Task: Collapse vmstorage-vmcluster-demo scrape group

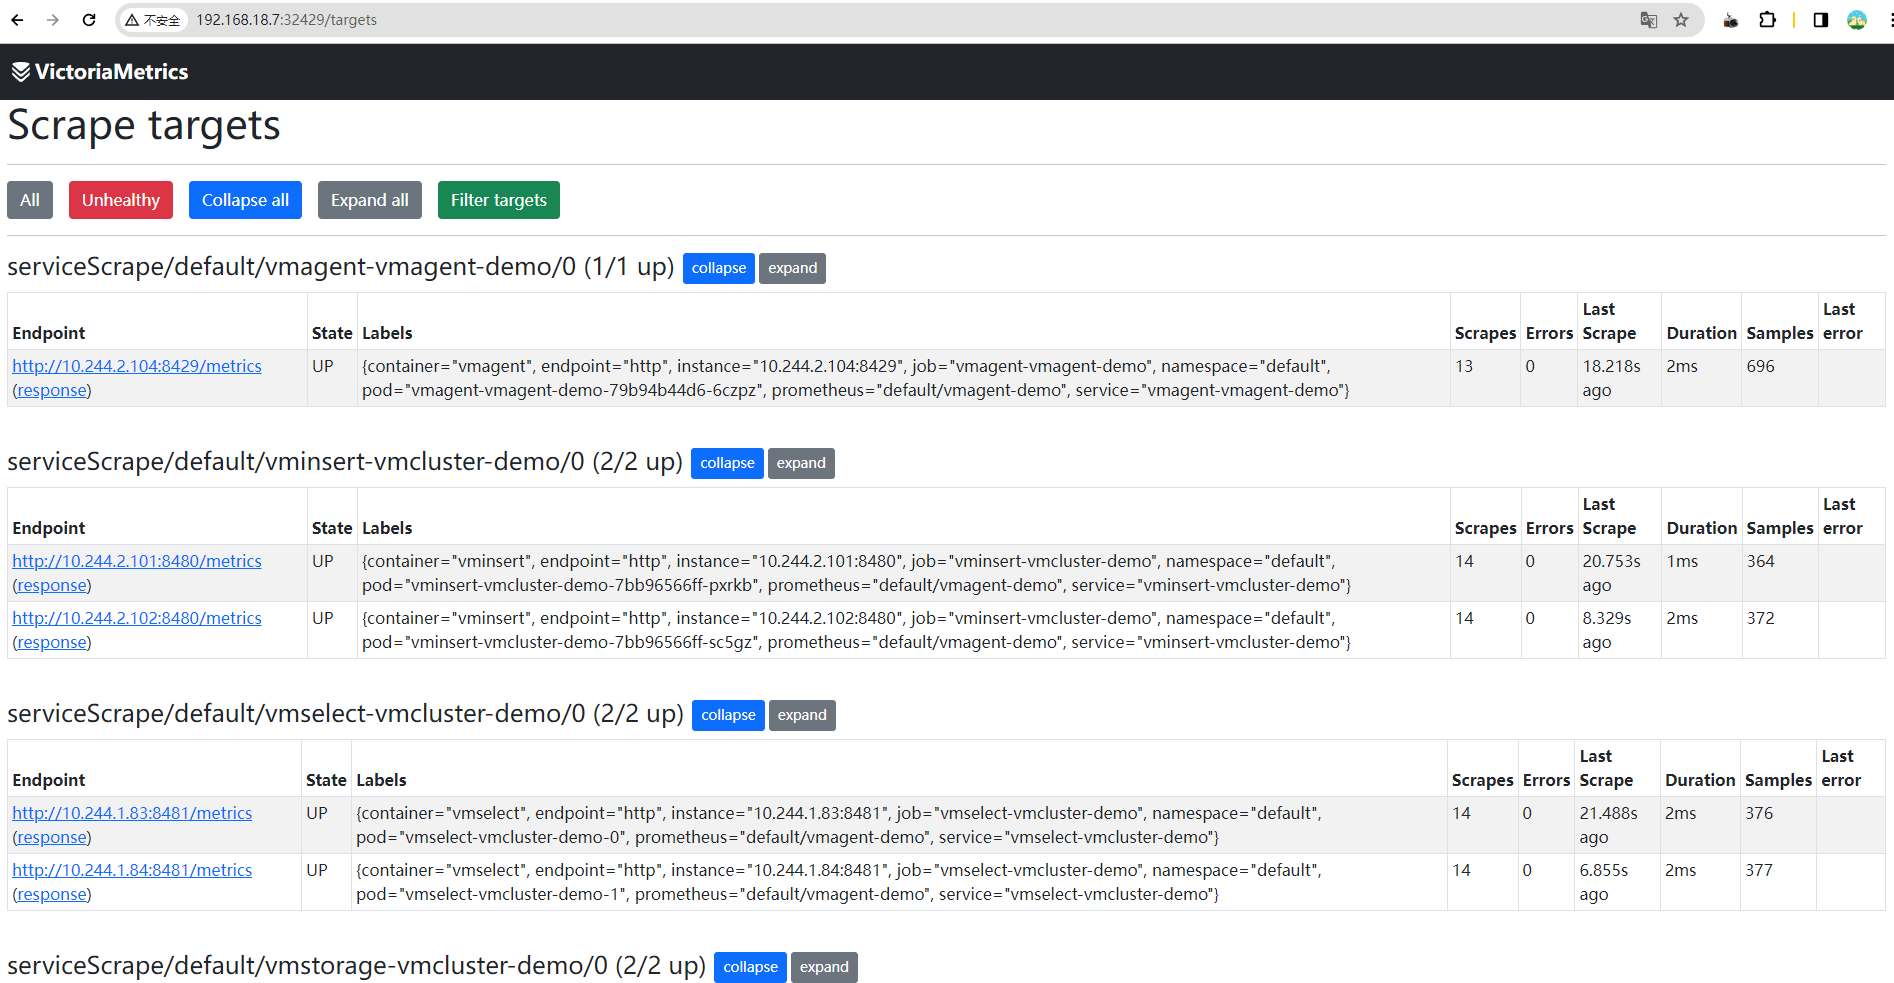Action: pyautogui.click(x=750, y=967)
